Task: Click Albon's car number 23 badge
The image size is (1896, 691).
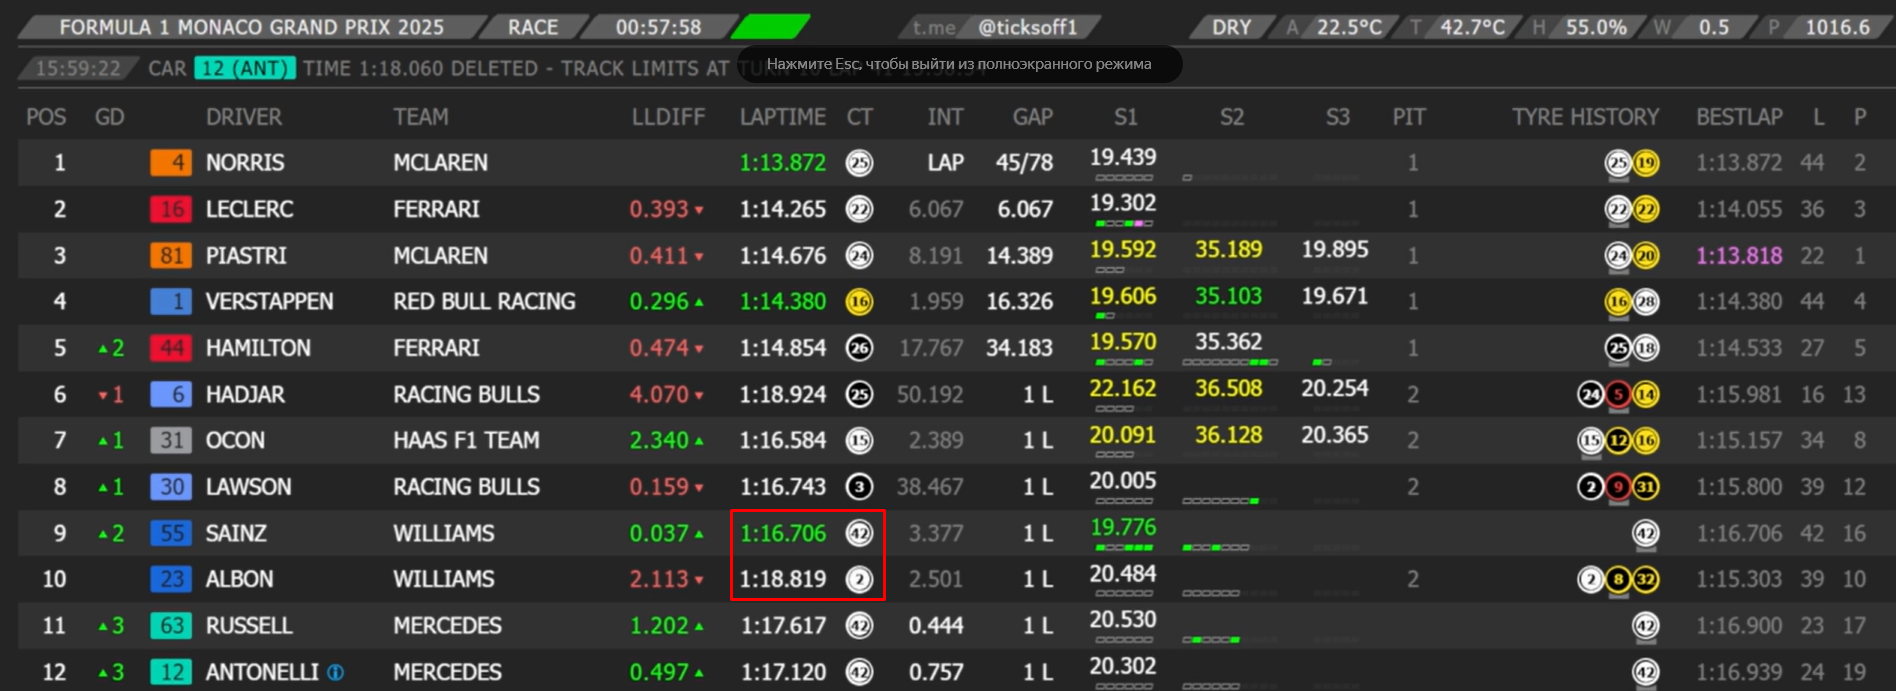Action: click(x=171, y=580)
